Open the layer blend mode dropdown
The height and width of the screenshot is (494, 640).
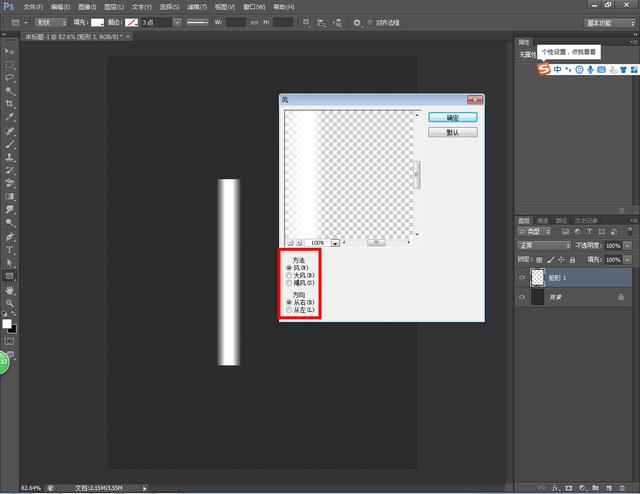coord(543,245)
